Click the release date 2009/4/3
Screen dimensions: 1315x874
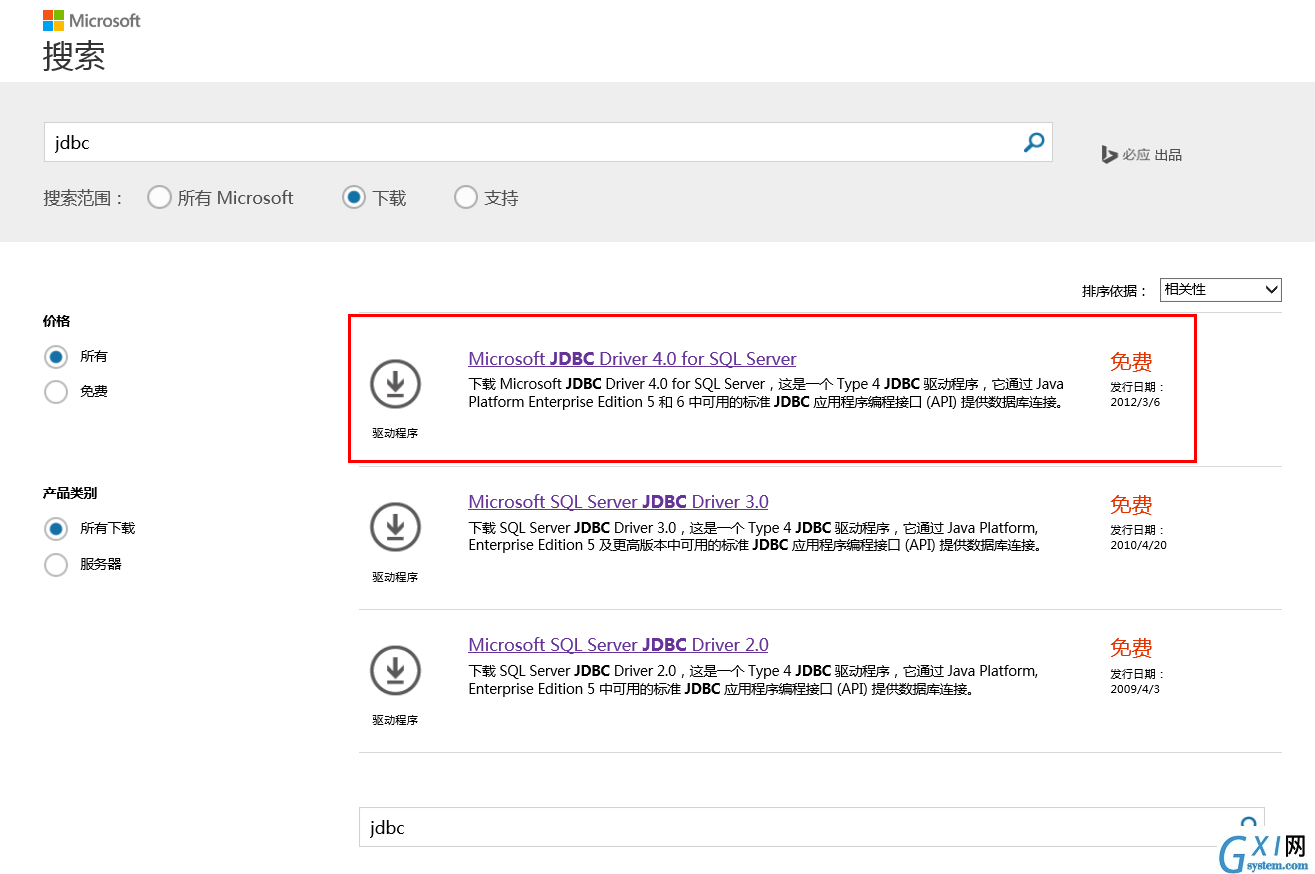point(1135,689)
